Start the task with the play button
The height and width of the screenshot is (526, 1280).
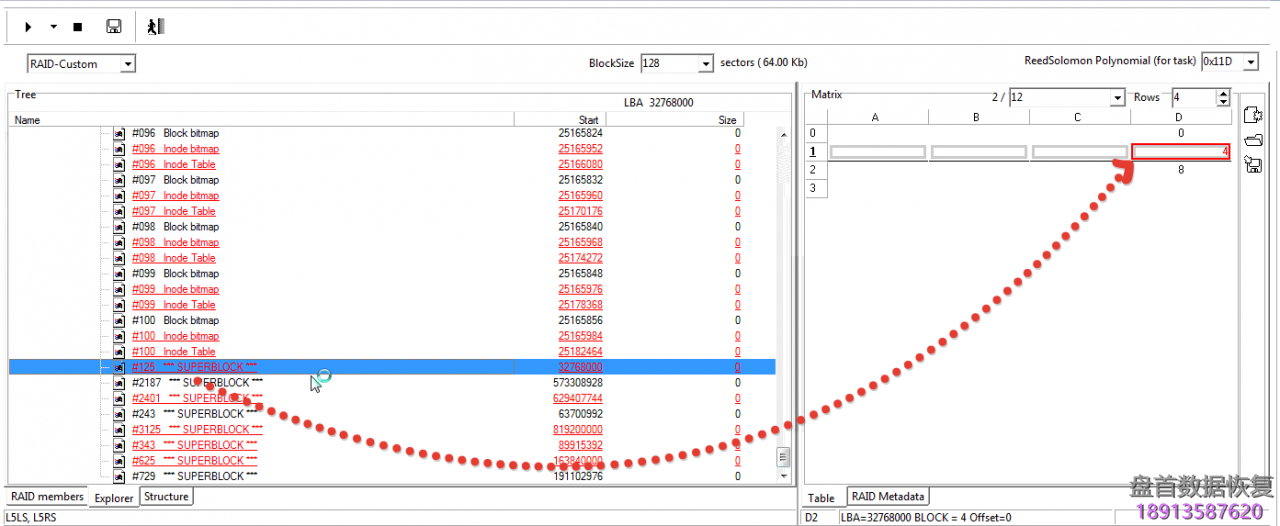pos(29,27)
